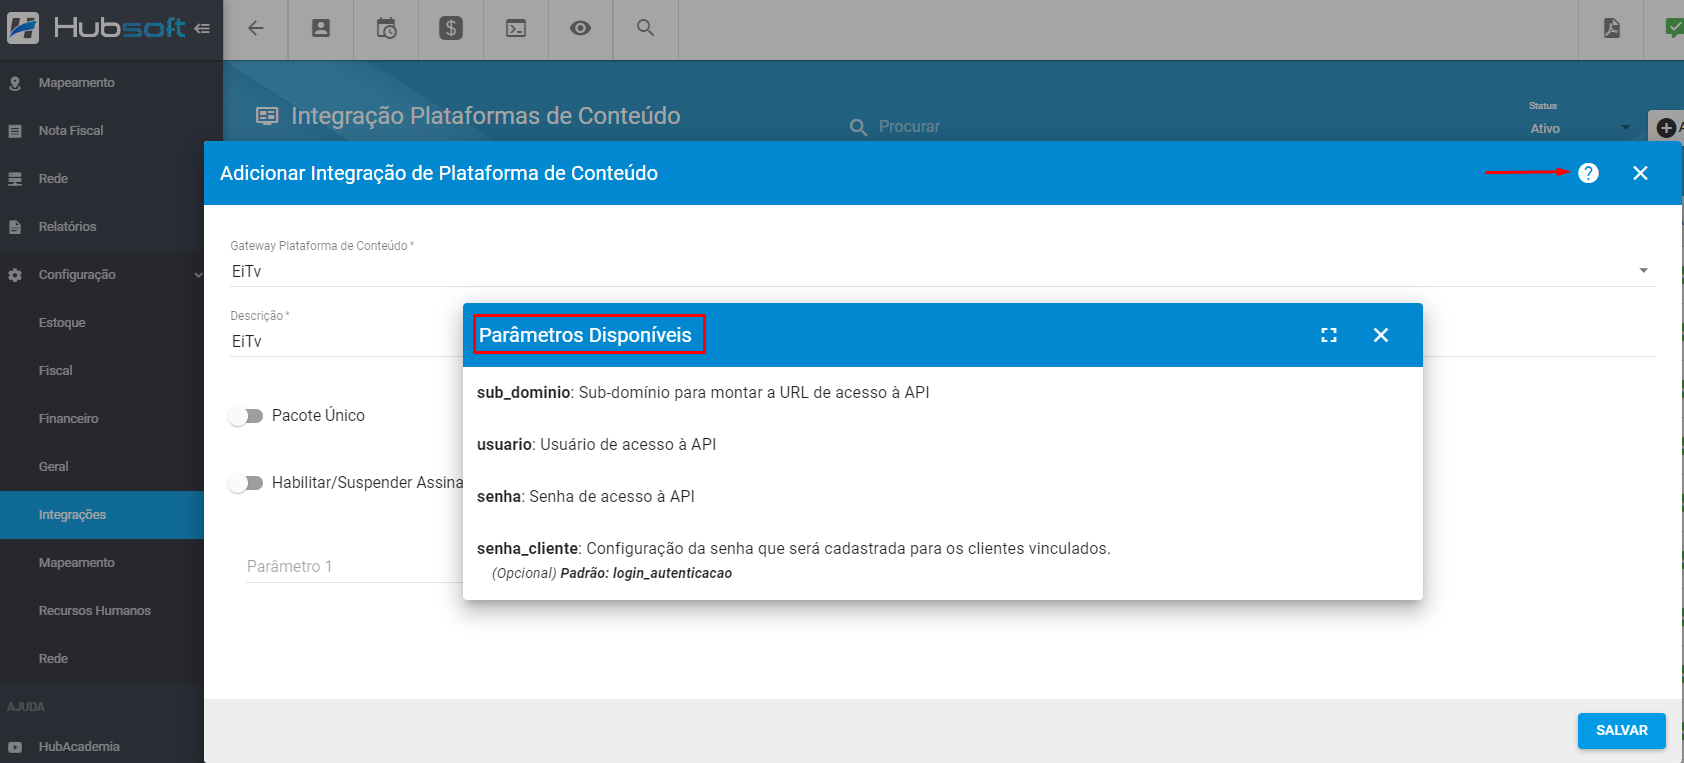Toggle Habilitar/Suspender Assinatura switch
The height and width of the screenshot is (763, 1684).
coord(245,483)
